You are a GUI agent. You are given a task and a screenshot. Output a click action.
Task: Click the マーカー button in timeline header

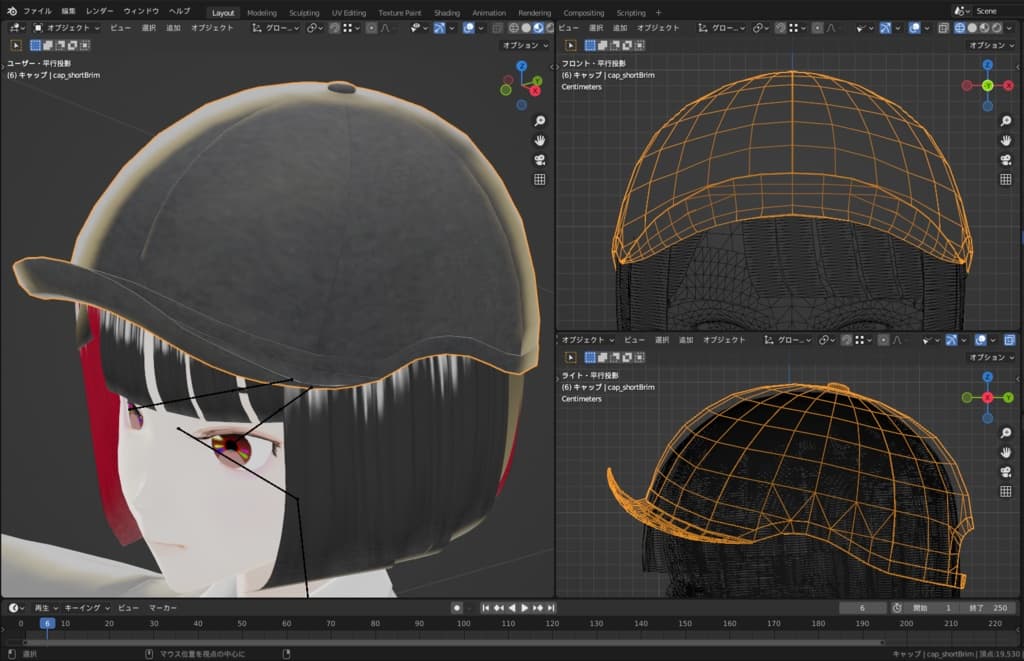point(163,608)
